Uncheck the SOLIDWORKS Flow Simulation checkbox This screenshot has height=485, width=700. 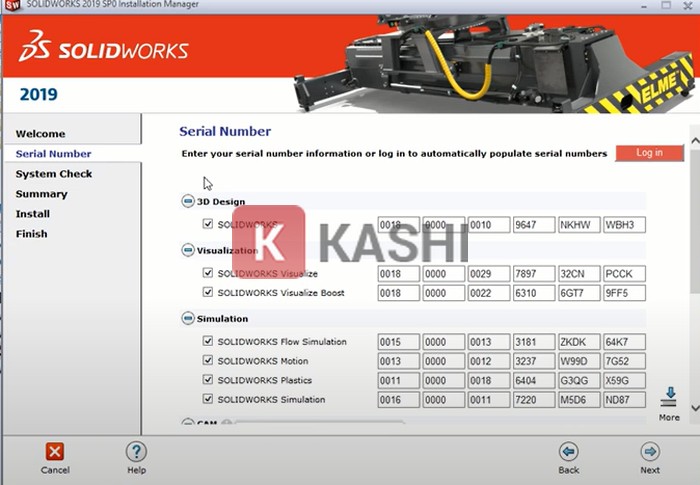[208, 342]
